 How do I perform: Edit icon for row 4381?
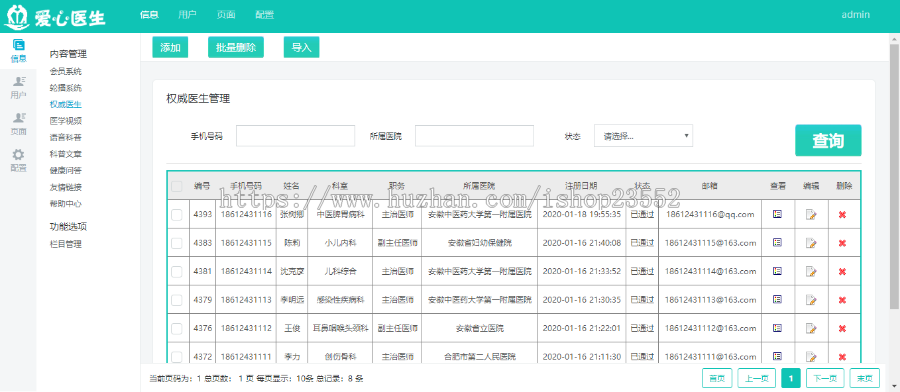click(x=810, y=271)
